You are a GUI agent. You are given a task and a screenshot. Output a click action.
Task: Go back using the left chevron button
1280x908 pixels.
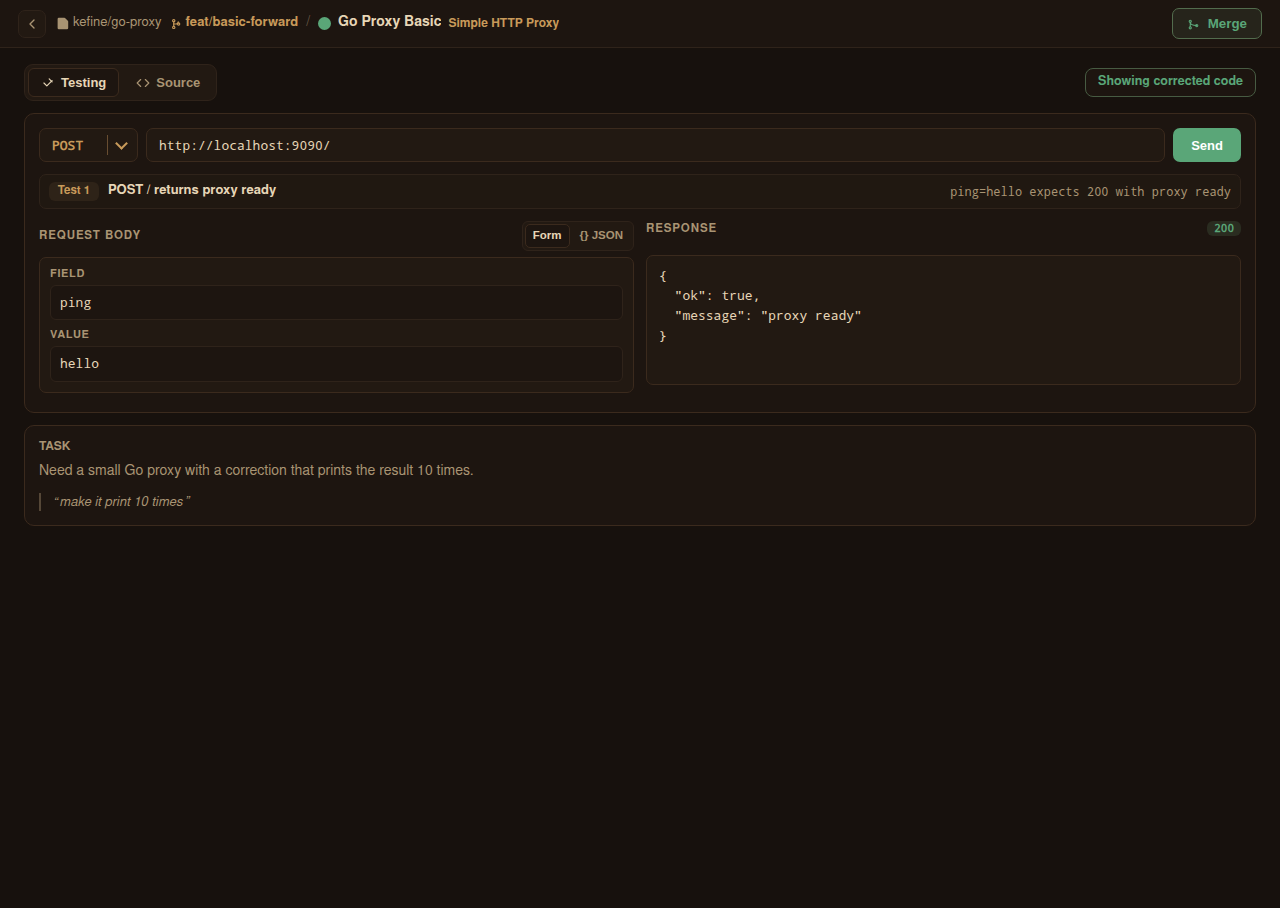pos(32,23)
